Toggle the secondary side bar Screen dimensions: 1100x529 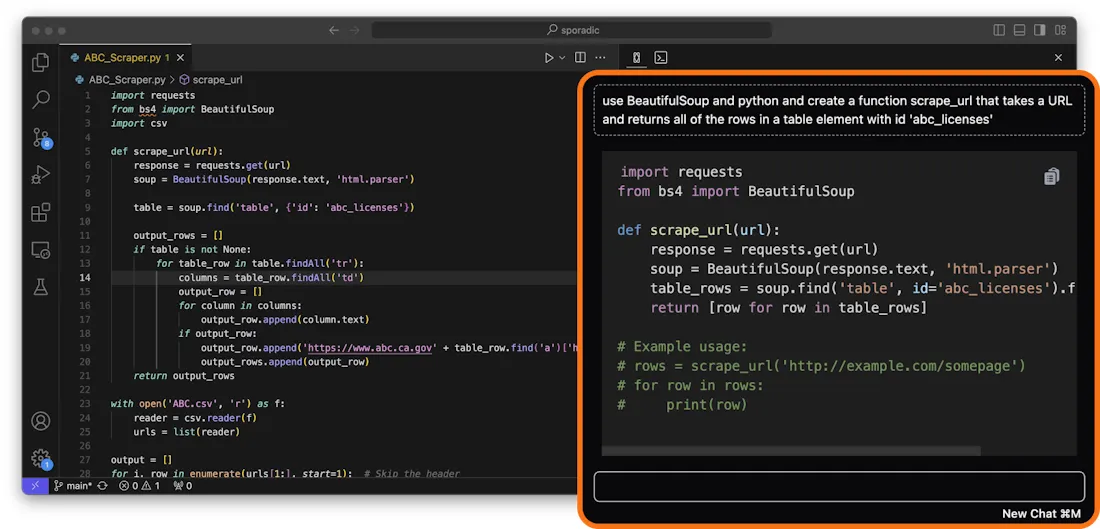point(1040,30)
